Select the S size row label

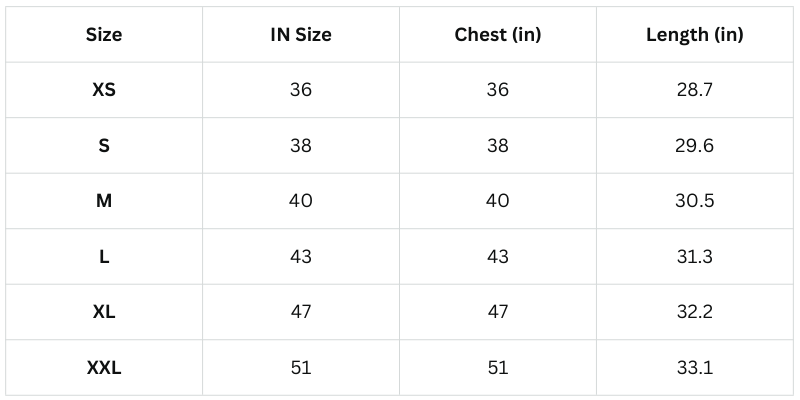104,146
